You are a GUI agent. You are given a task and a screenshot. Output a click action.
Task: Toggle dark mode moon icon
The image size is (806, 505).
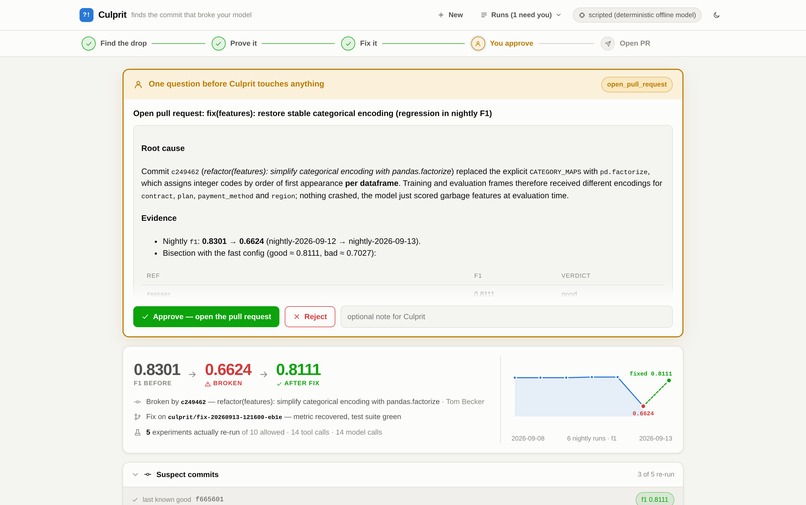click(716, 15)
